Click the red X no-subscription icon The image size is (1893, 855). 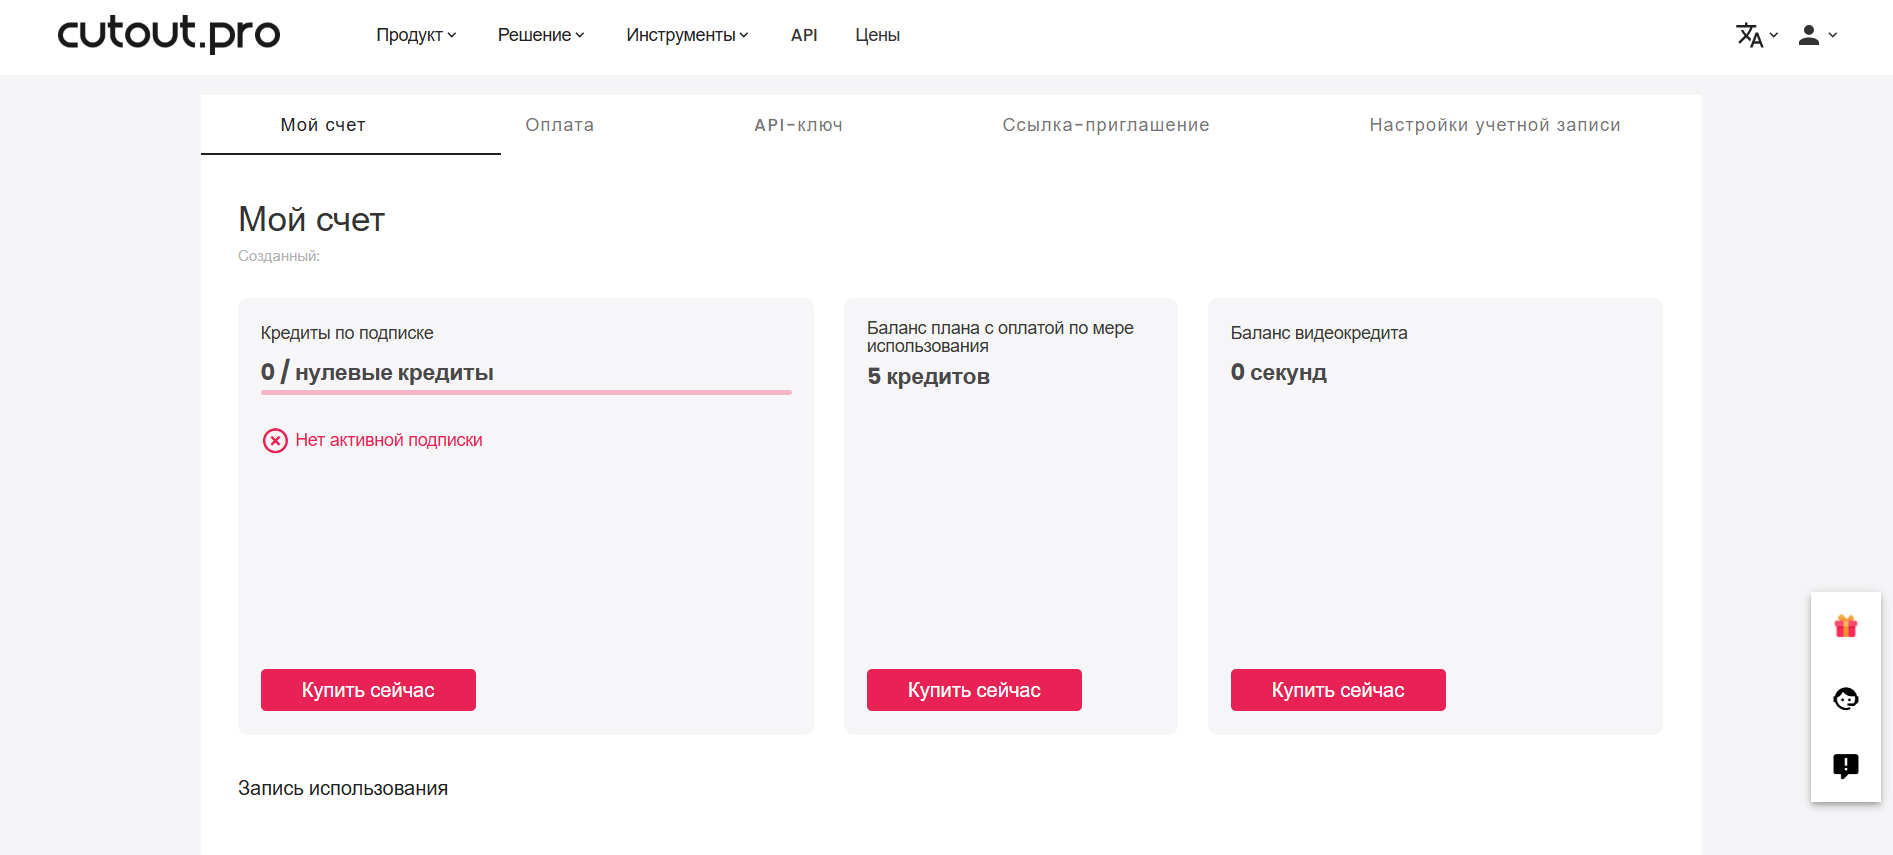tap(275, 441)
